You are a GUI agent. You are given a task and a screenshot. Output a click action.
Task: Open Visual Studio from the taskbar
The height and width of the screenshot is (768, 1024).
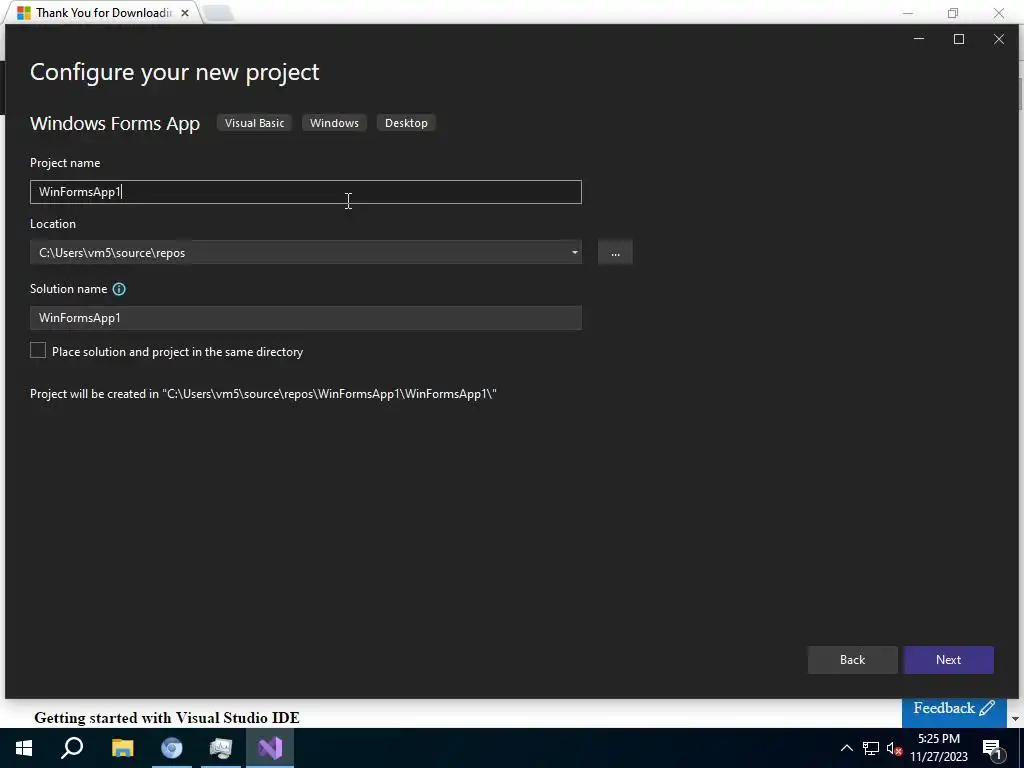point(270,748)
